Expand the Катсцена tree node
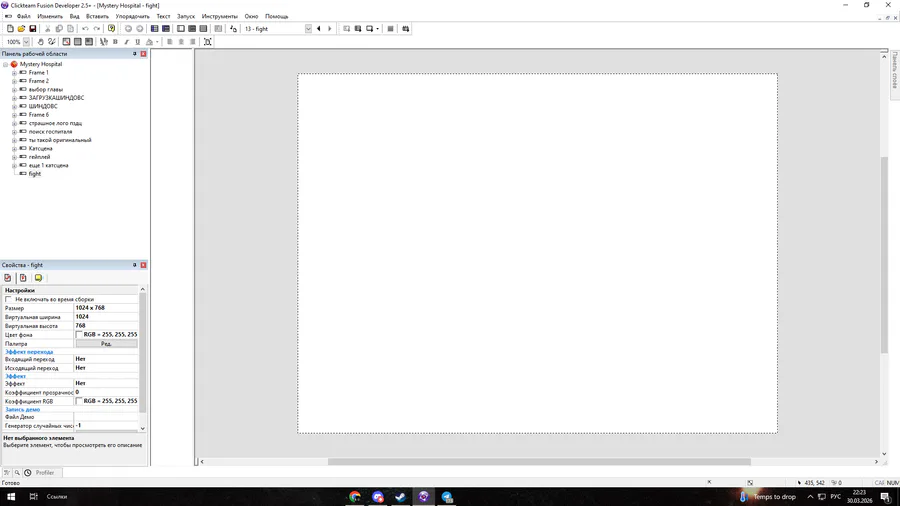 [x=14, y=149]
